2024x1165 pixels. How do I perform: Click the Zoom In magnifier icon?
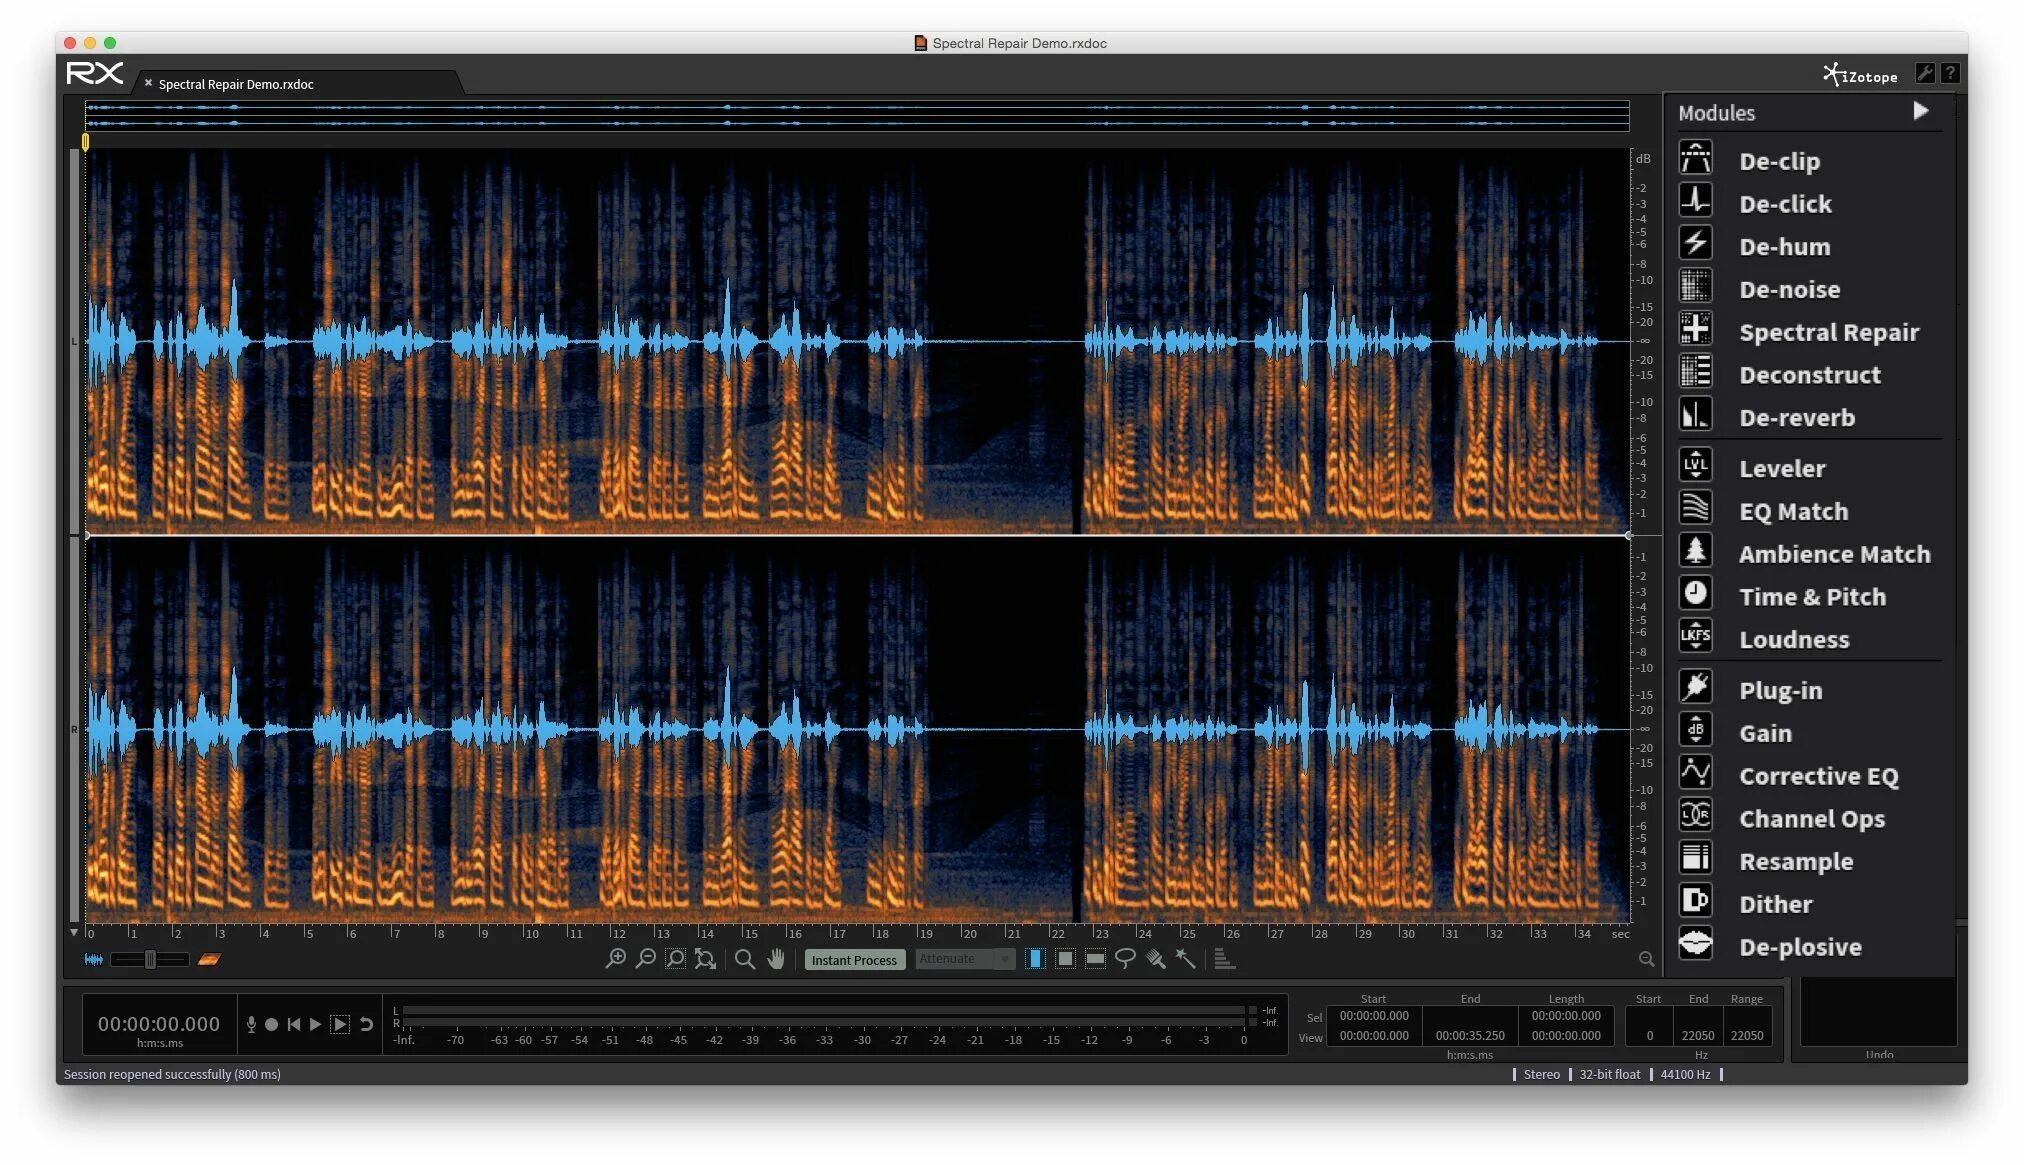pos(616,959)
